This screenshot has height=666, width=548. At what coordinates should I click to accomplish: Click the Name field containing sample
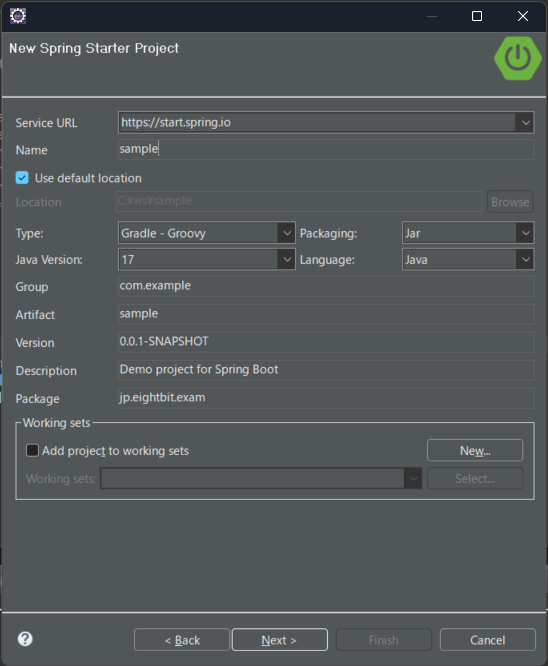coord(326,150)
